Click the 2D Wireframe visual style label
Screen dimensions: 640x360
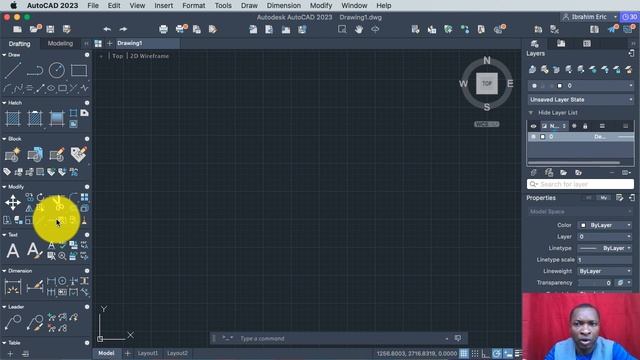[x=149, y=56]
